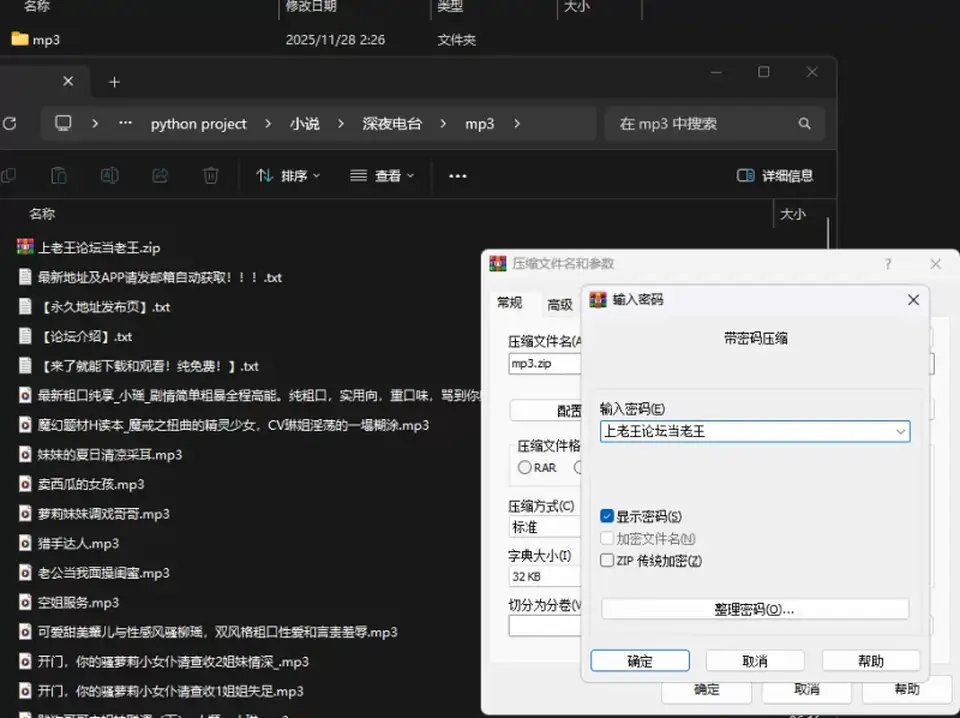Click 确定 in 压缩文件名和参数 dialog
The height and width of the screenshot is (718, 960).
(x=707, y=689)
